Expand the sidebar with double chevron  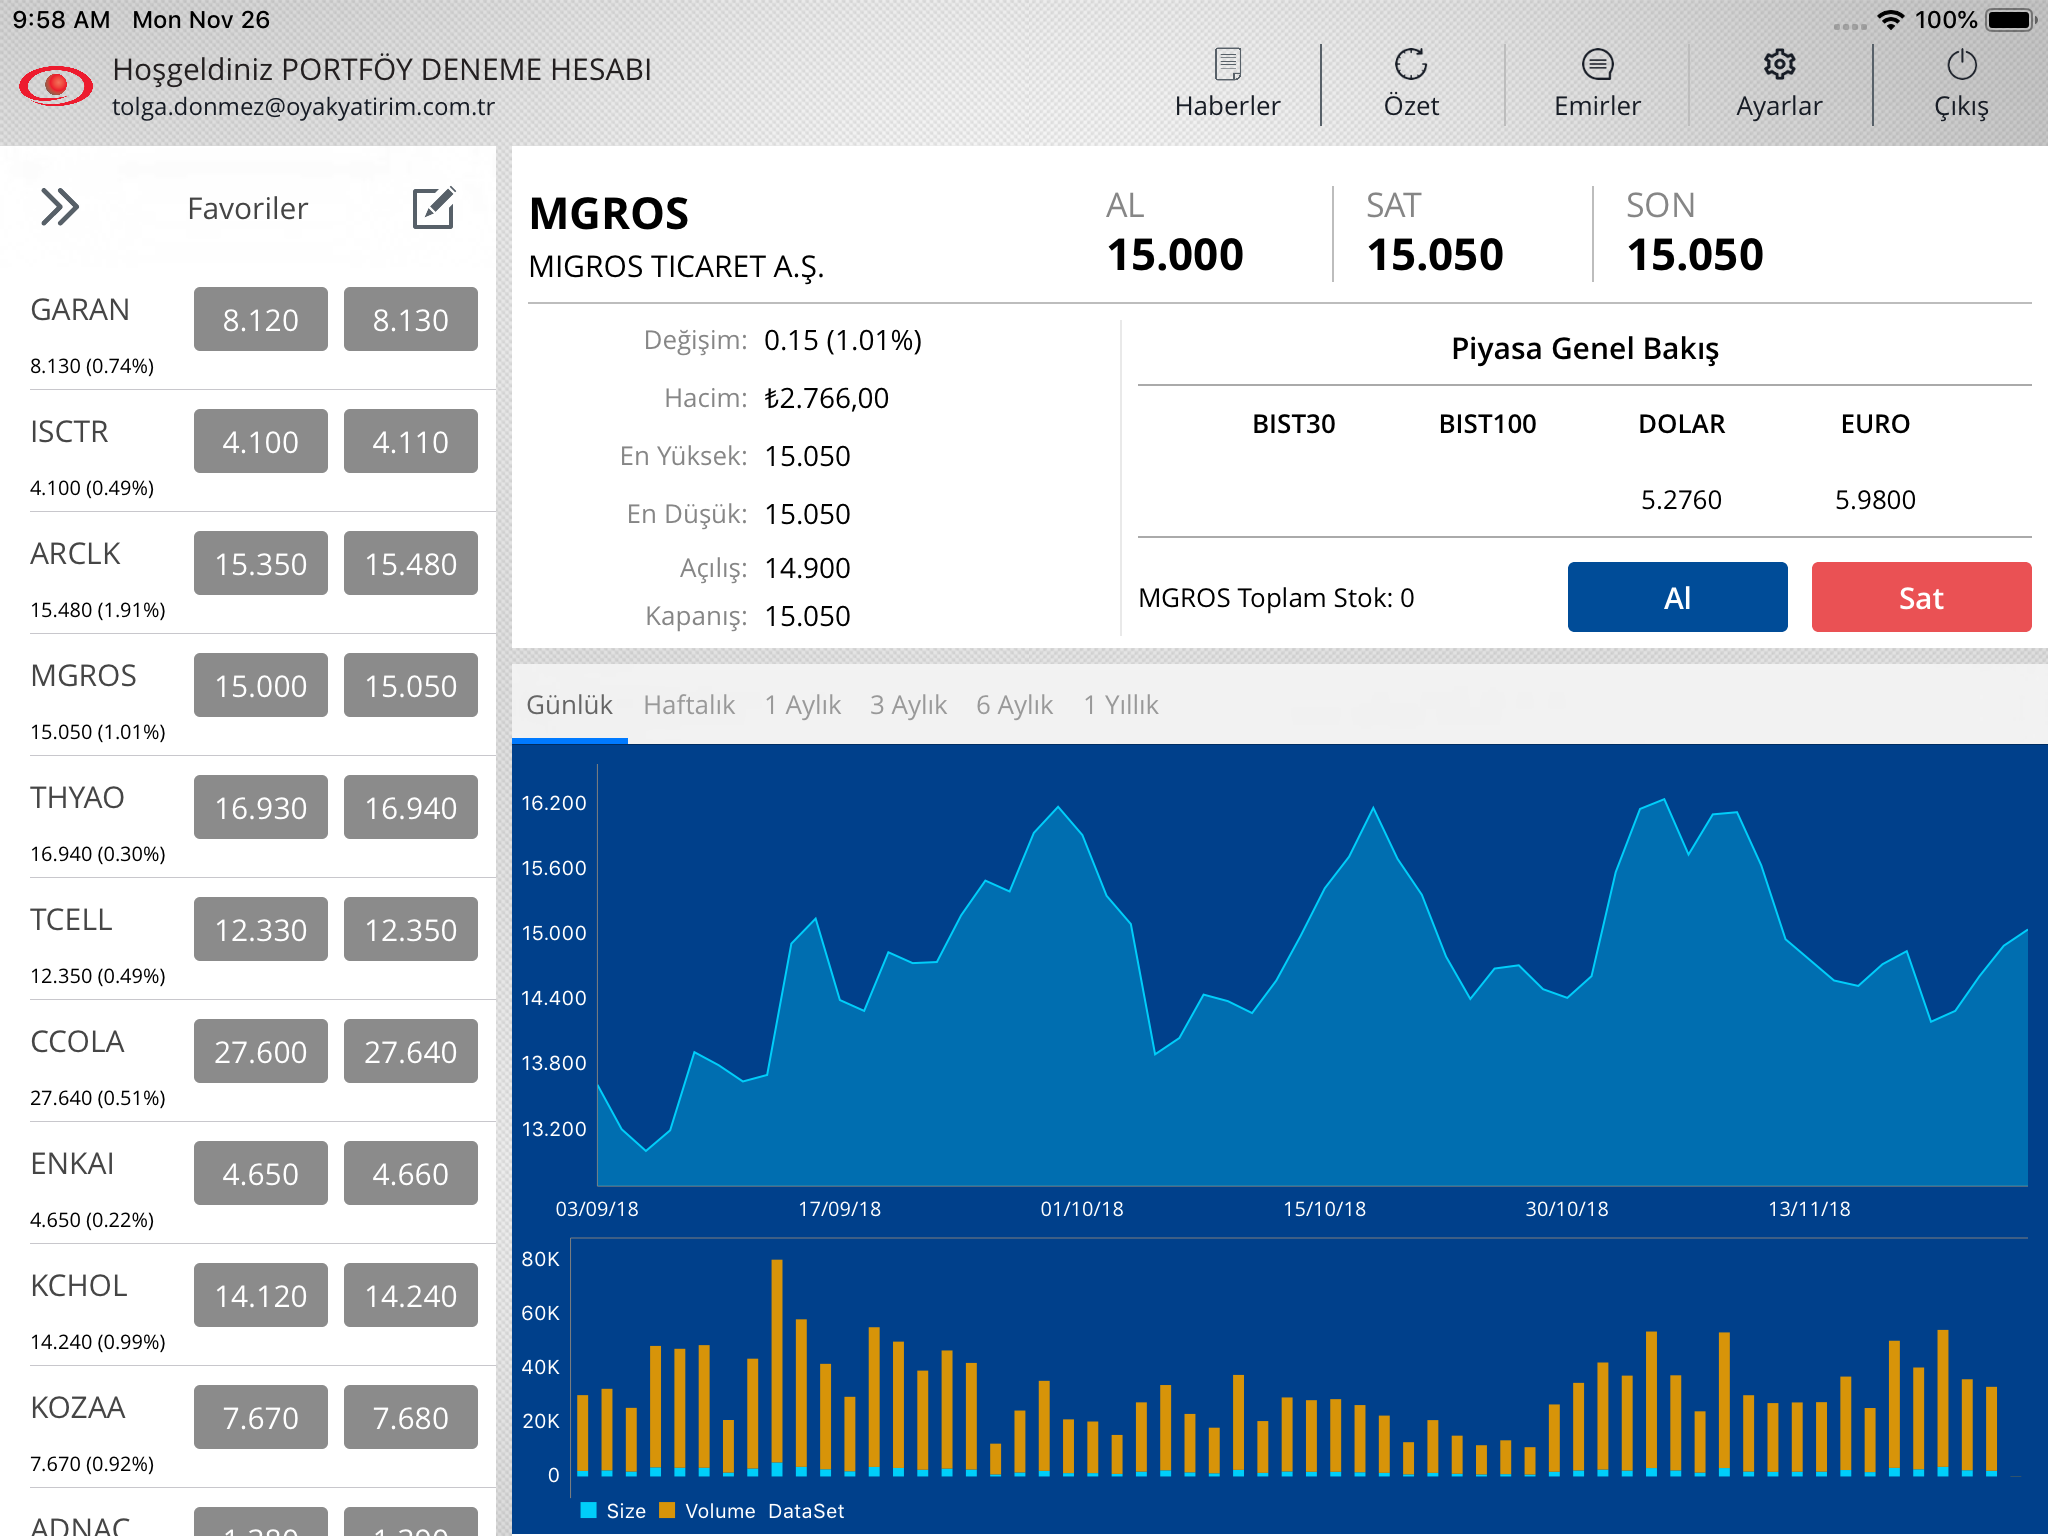coord(60,207)
